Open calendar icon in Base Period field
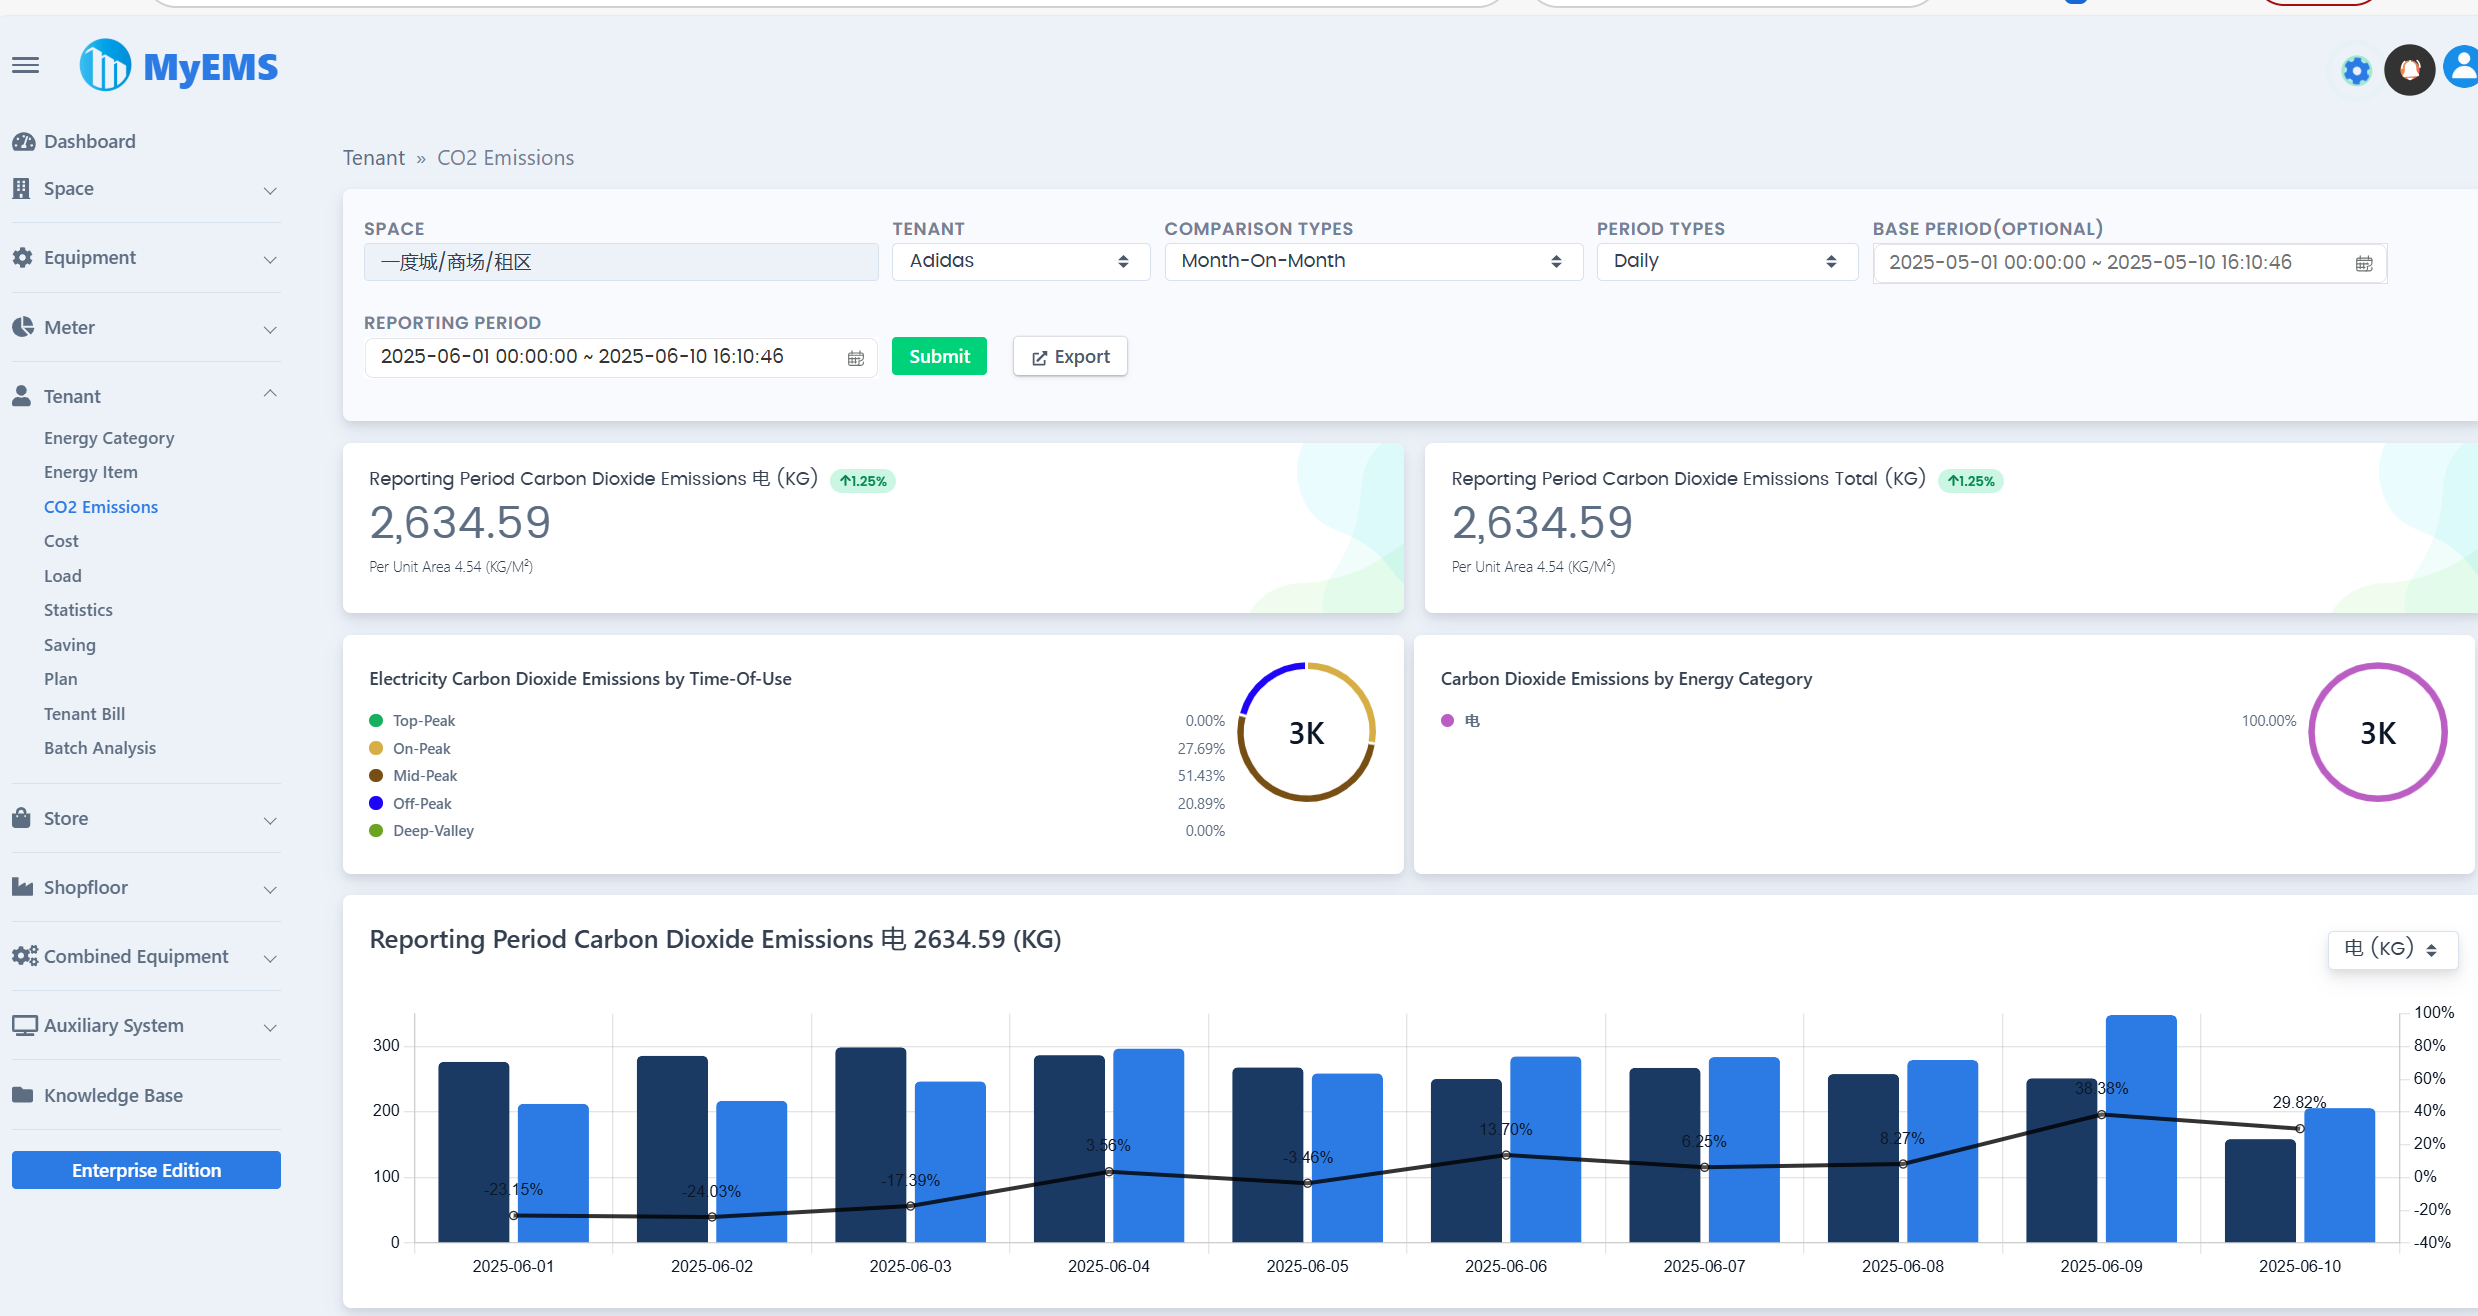 coord(2364,264)
